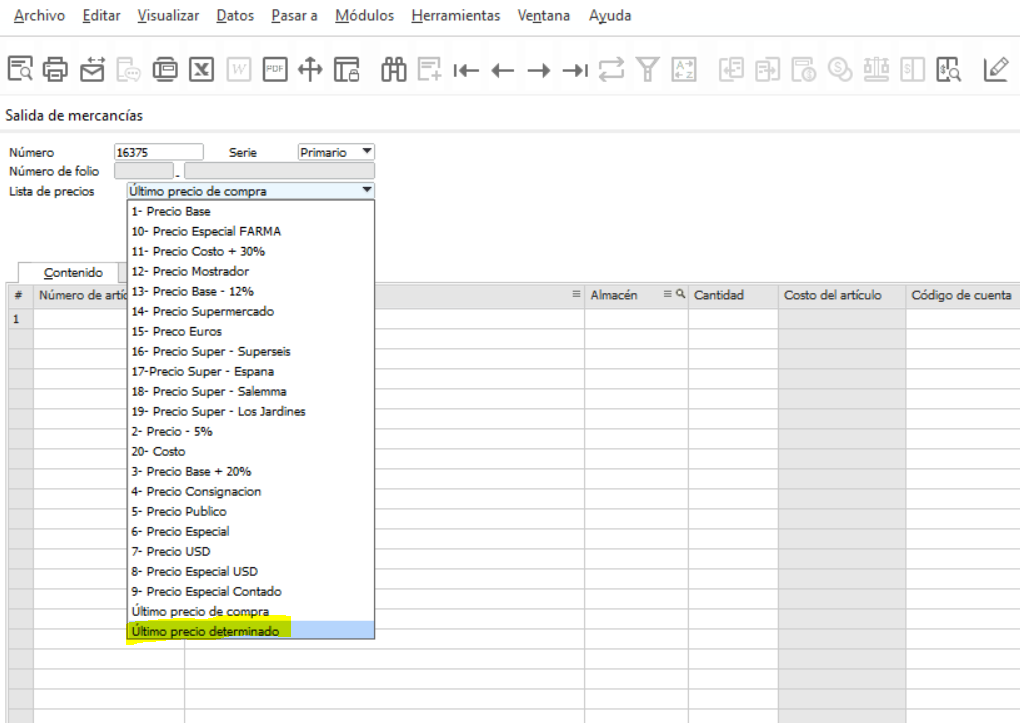The height and width of the screenshot is (723, 1020).
Task: Open the Módulos menu
Action: 364,16
